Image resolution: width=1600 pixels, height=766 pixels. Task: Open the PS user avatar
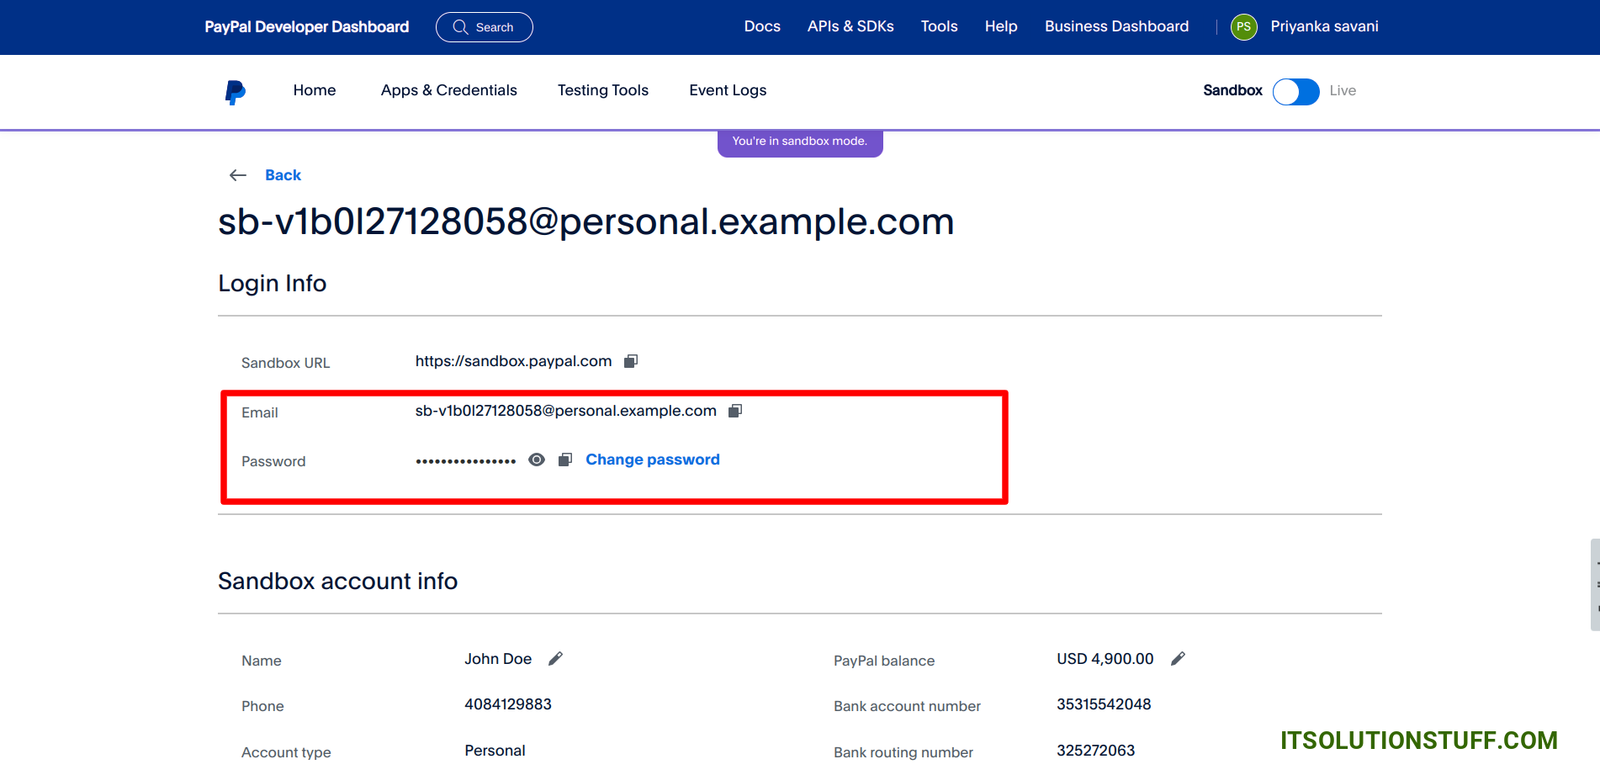(1244, 27)
